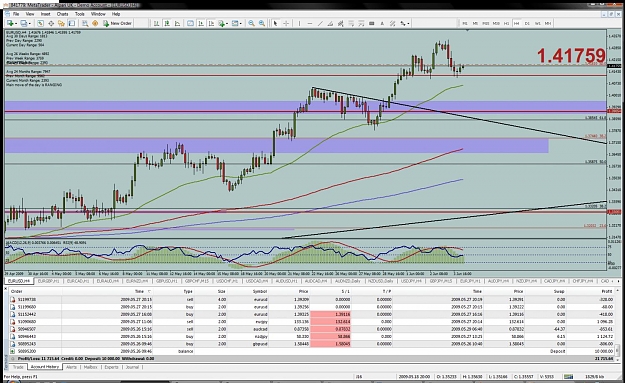
Task: Open the Help menu
Action: [x=116, y=14]
